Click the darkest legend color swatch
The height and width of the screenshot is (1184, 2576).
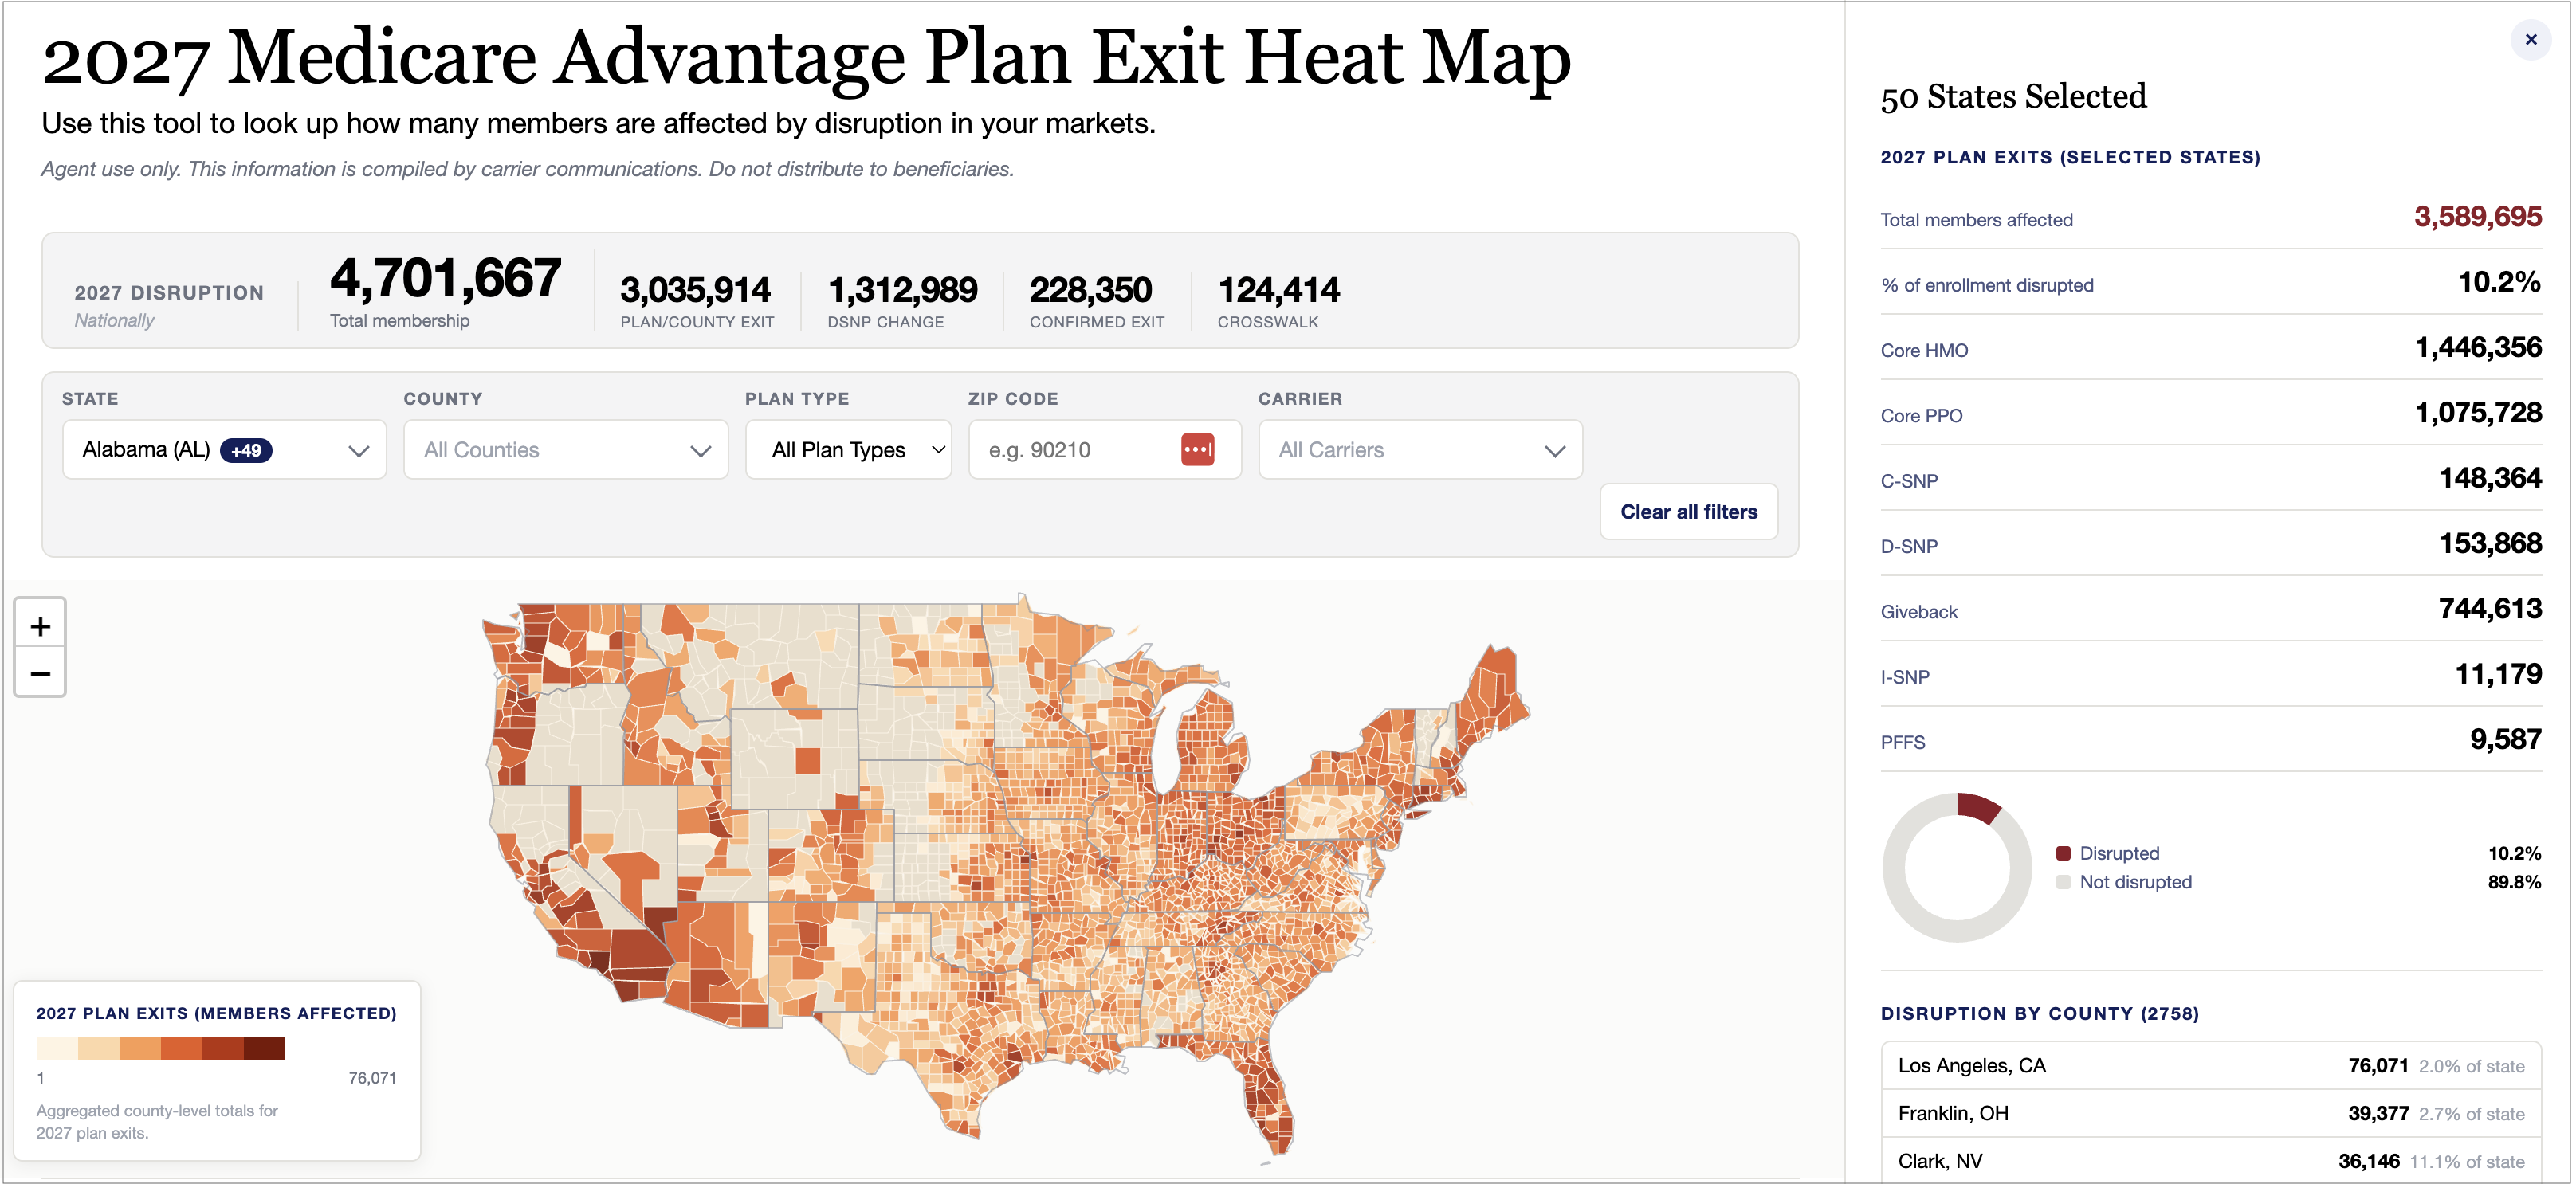point(264,1048)
